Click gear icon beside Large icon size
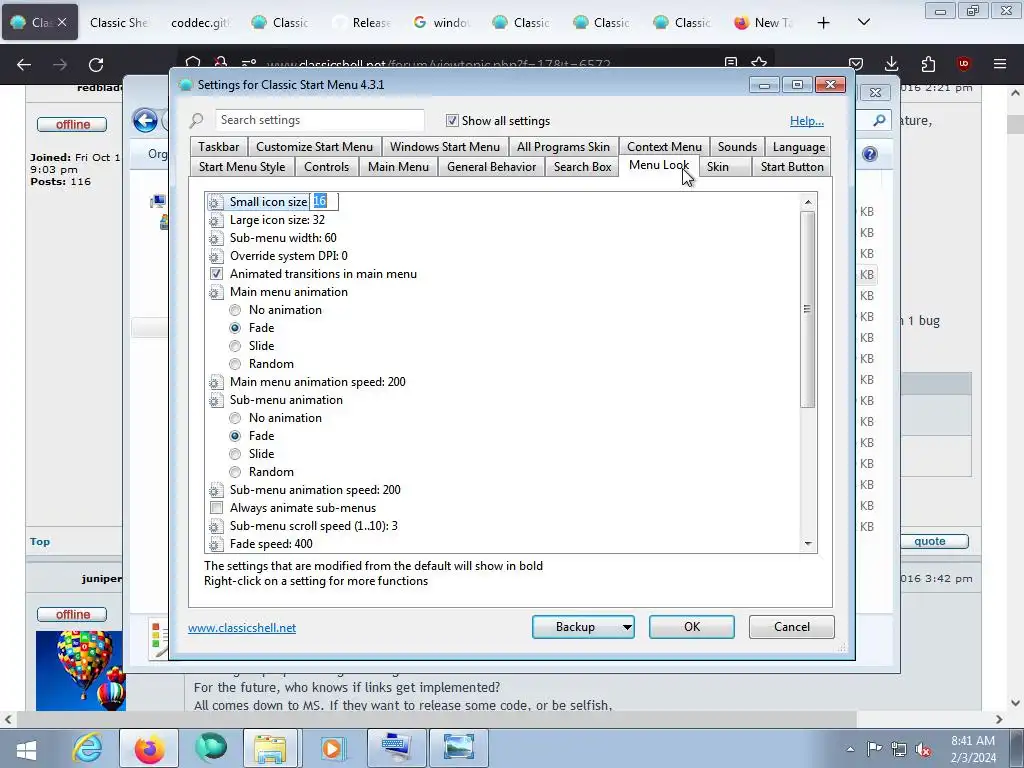The height and width of the screenshot is (768, 1024). [216, 220]
